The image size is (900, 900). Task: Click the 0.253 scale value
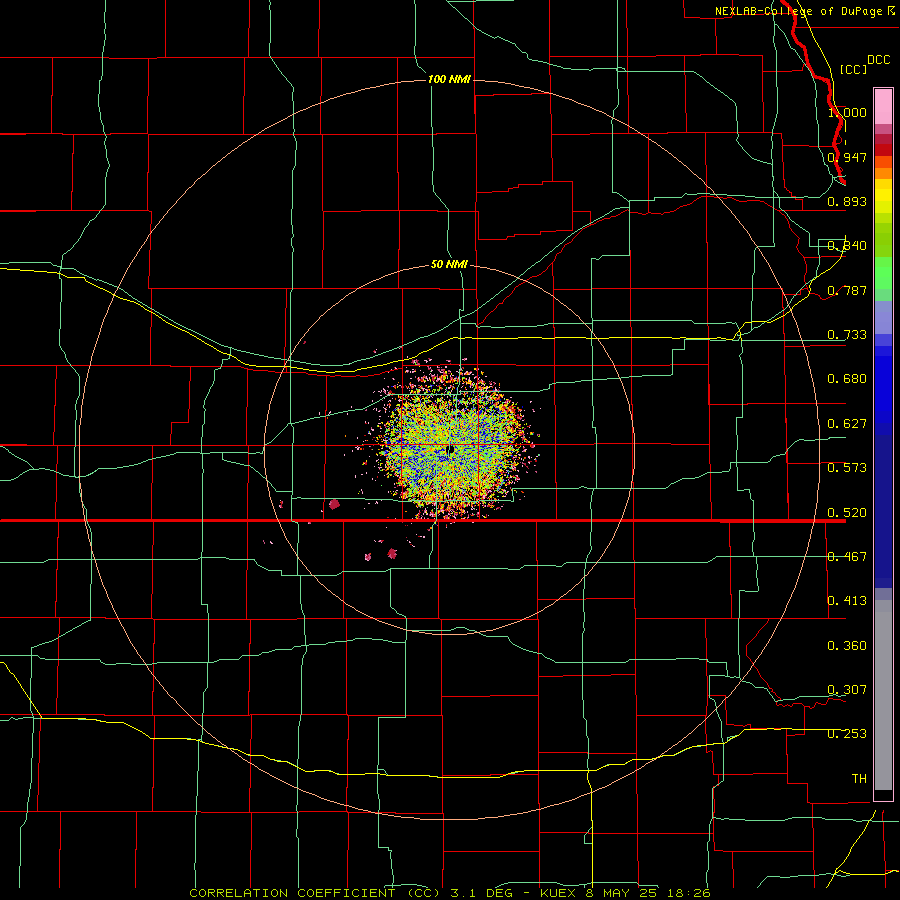(x=847, y=734)
